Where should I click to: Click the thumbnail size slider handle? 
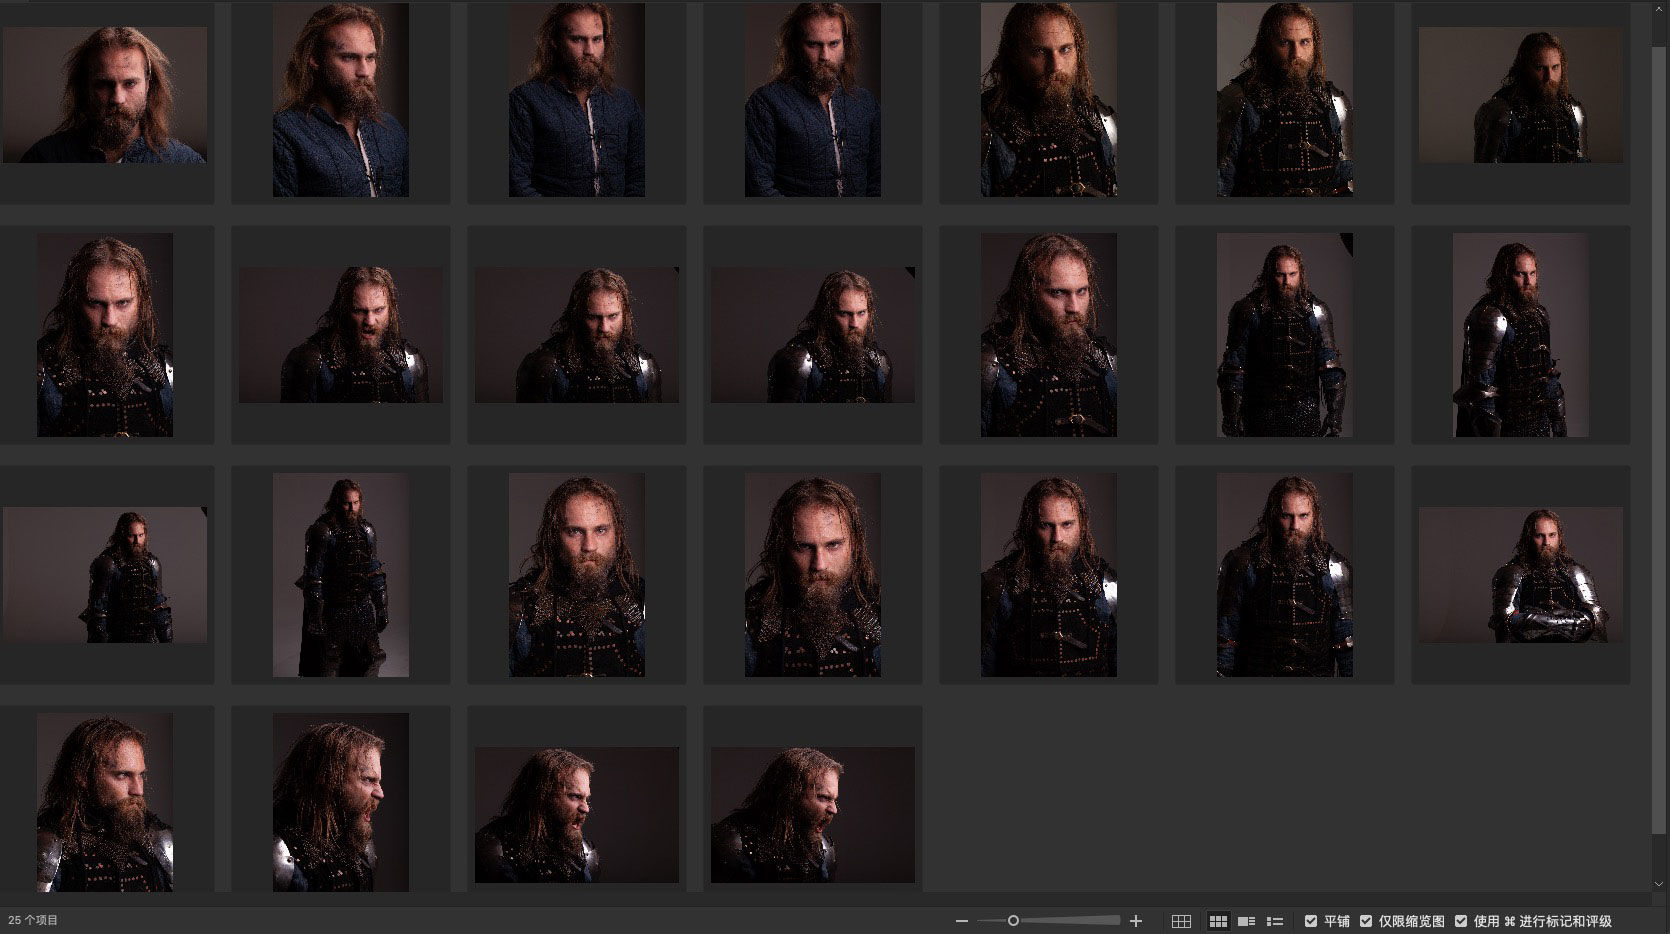tap(1013, 921)
